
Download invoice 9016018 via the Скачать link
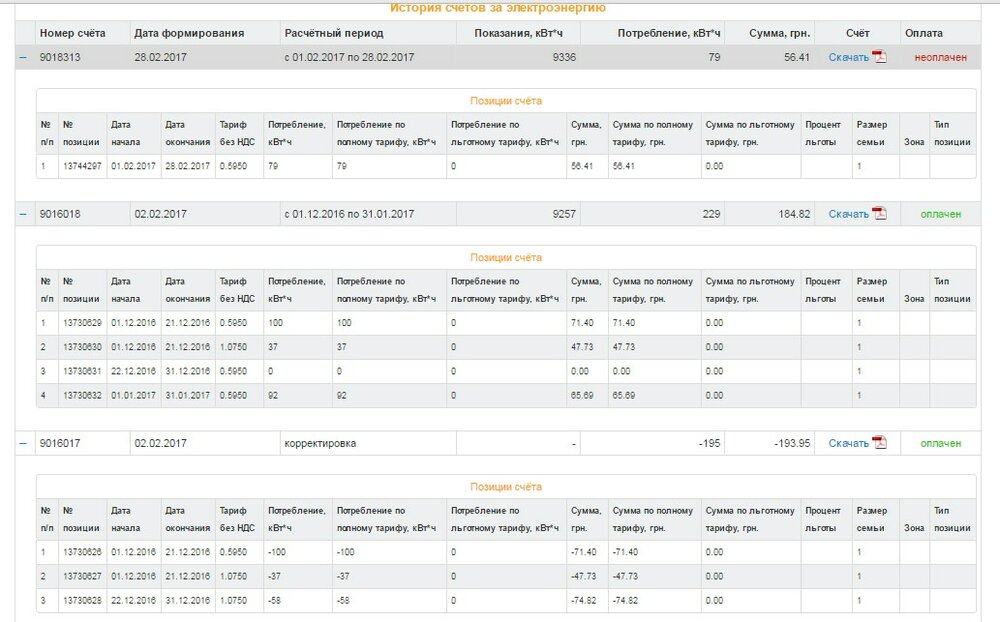coord(848,214)
